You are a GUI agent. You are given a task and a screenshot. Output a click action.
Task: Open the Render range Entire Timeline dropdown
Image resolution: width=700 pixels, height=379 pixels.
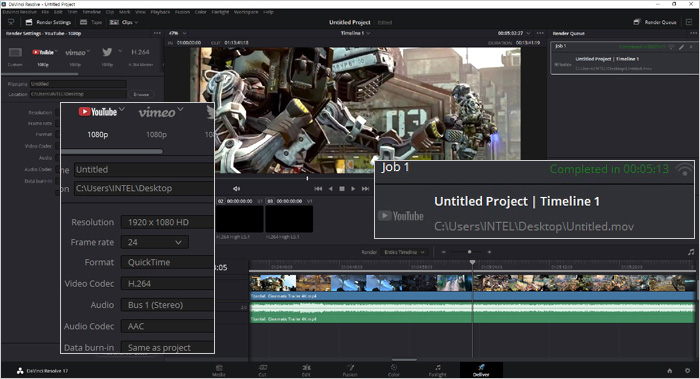[404, 252]
